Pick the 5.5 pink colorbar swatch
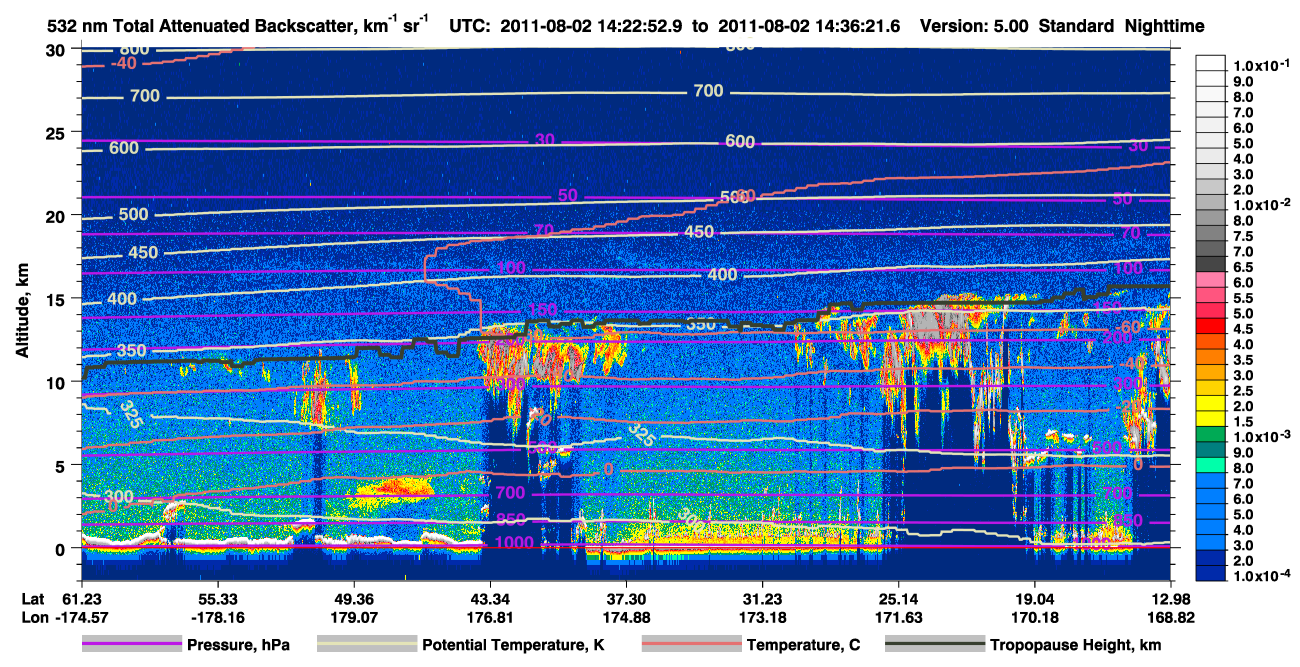The image size is (1300, 667). (x=1212, y=297)
